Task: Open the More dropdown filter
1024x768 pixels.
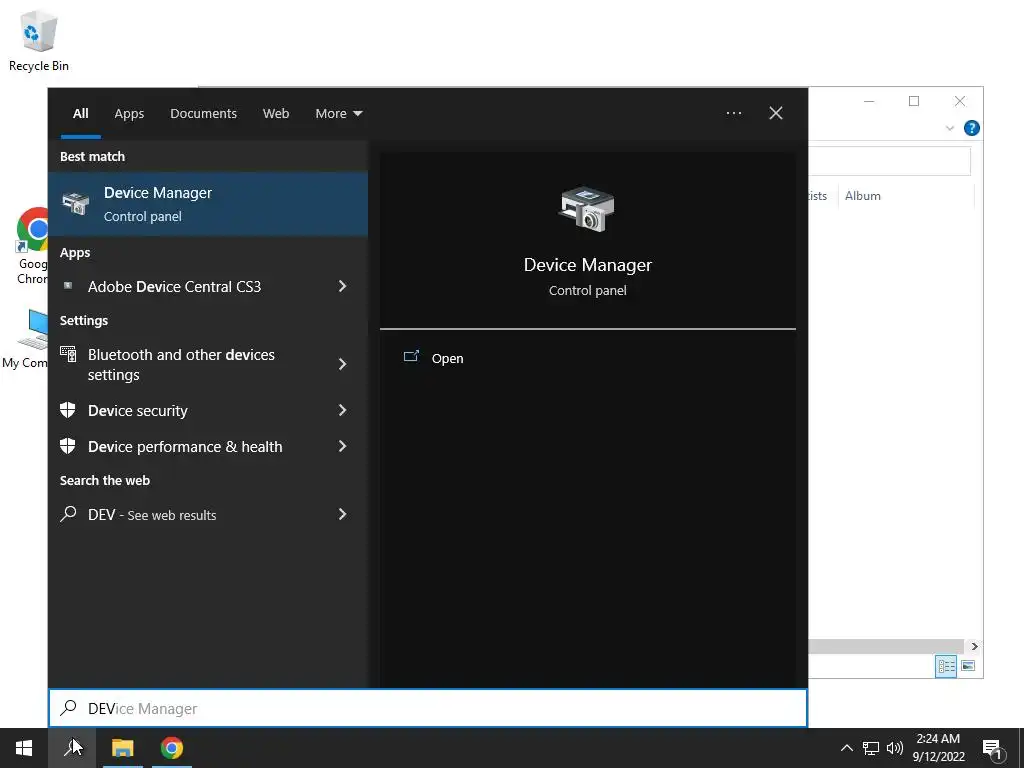Action: (x=338, y=114)
